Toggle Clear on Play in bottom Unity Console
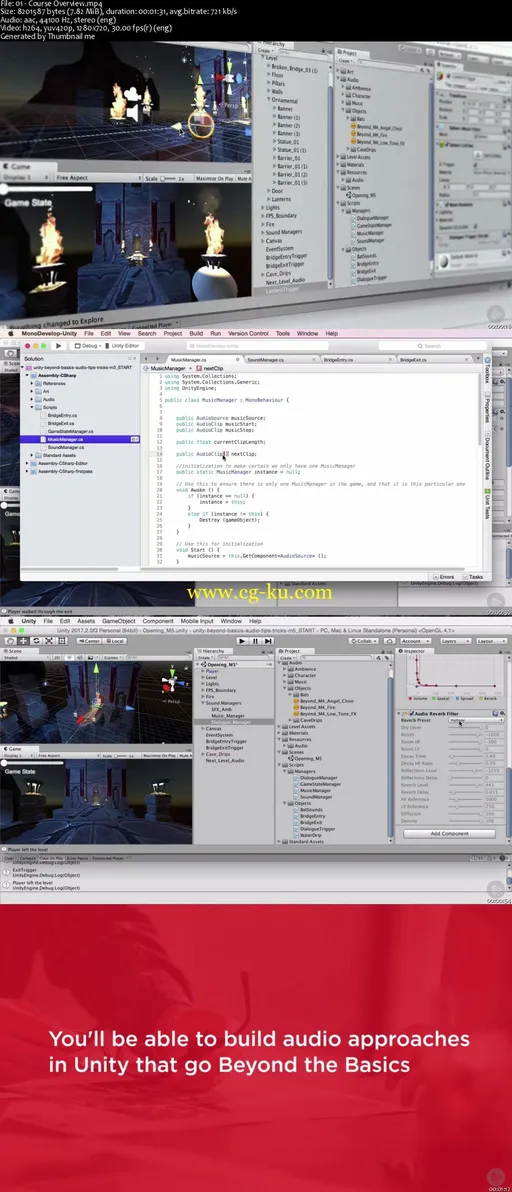 tap(49, 858)
